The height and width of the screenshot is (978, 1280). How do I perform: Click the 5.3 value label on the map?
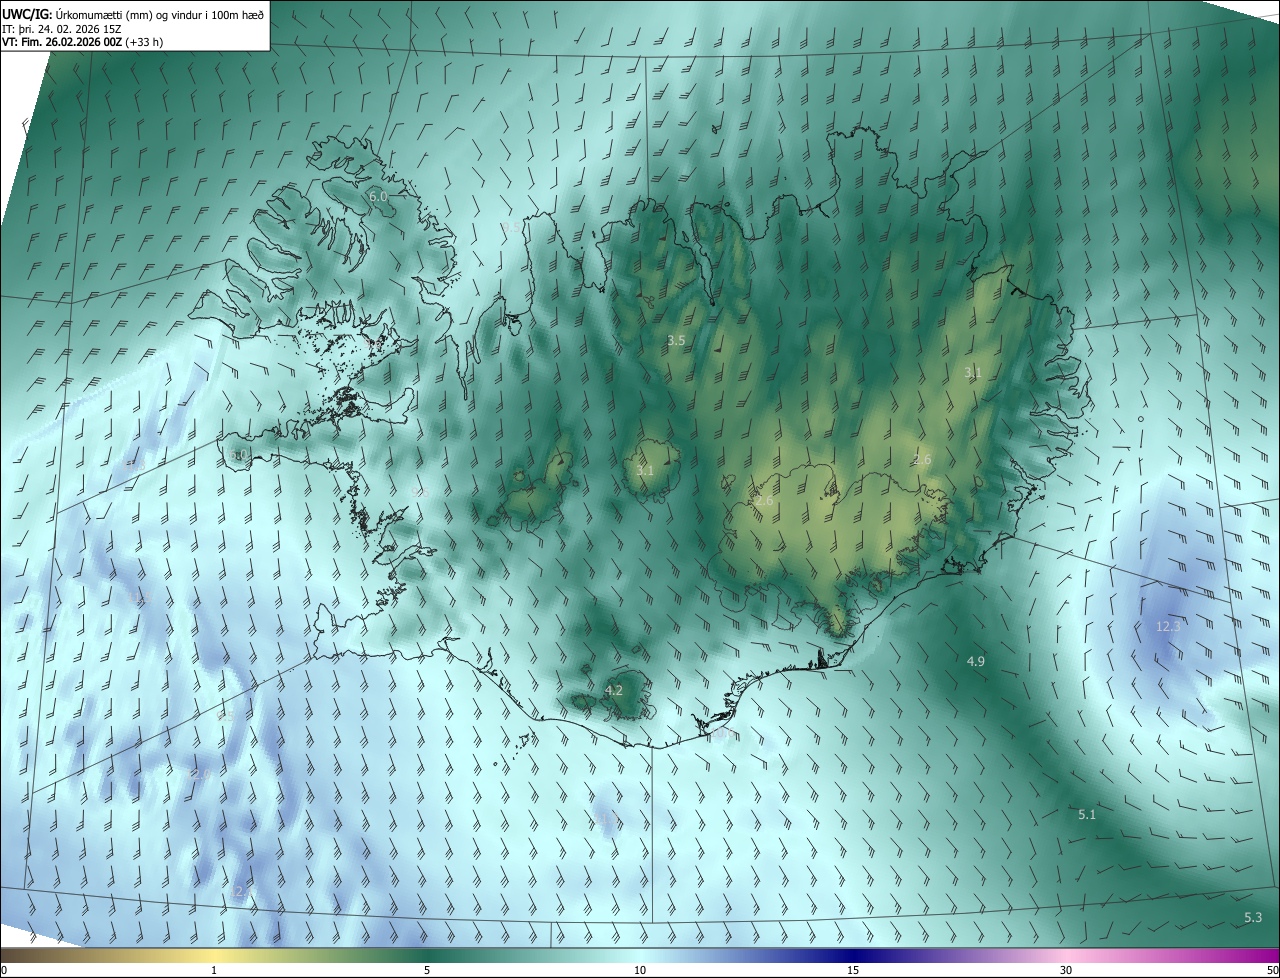pyautogui.click(x=1253, y=917)
